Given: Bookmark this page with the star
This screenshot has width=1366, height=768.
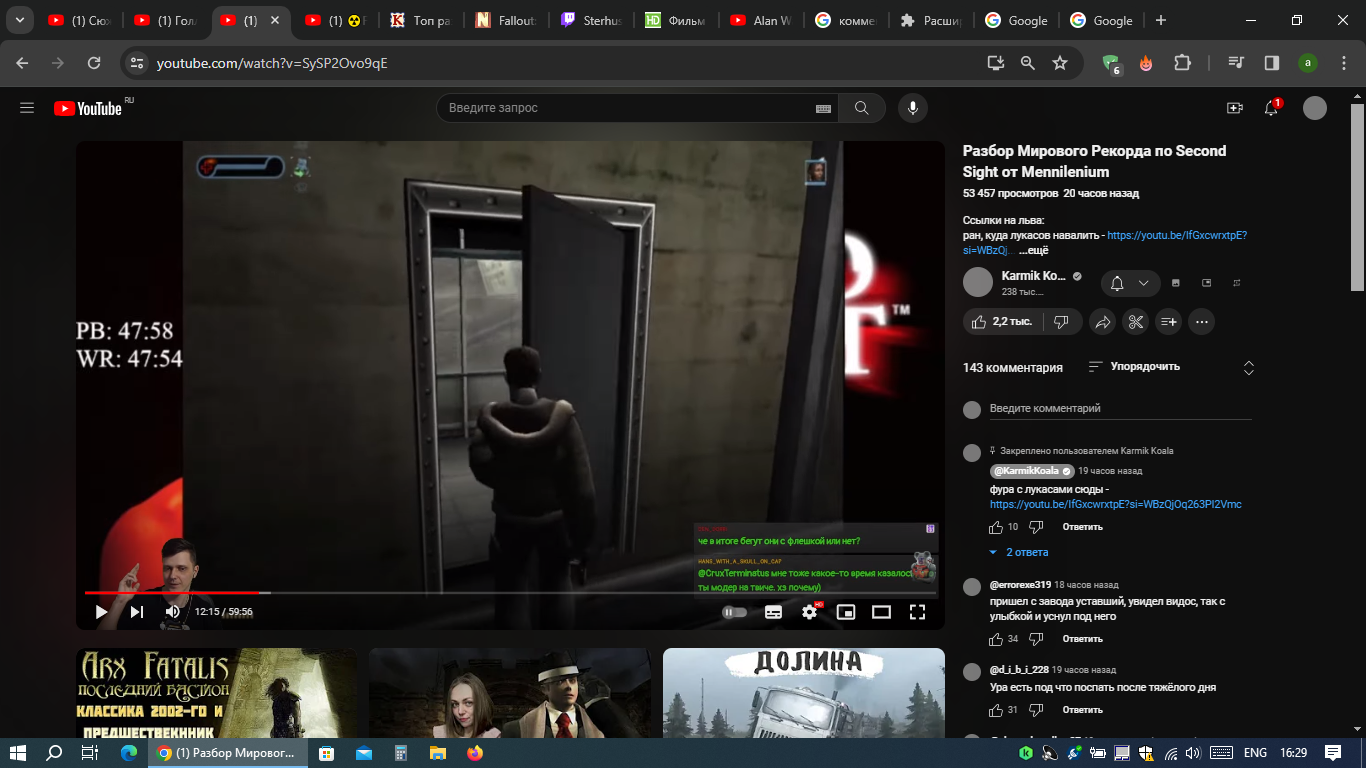Looking at the screenshot, I should tap(1060, 63).
